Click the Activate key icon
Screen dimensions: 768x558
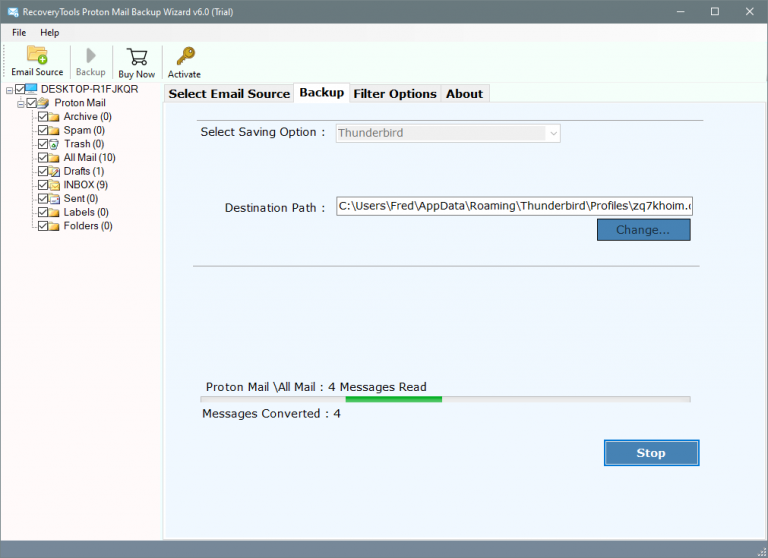coord(186,56)
